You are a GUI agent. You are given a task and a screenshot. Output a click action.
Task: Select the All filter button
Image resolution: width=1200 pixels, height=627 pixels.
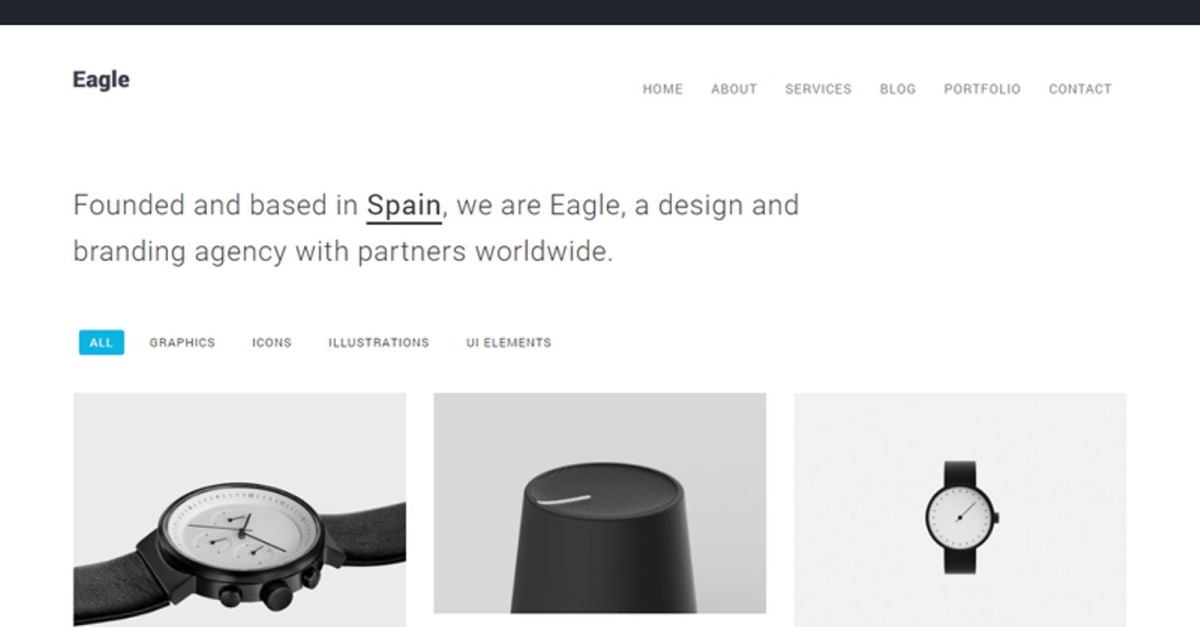[x=101, y=342]
